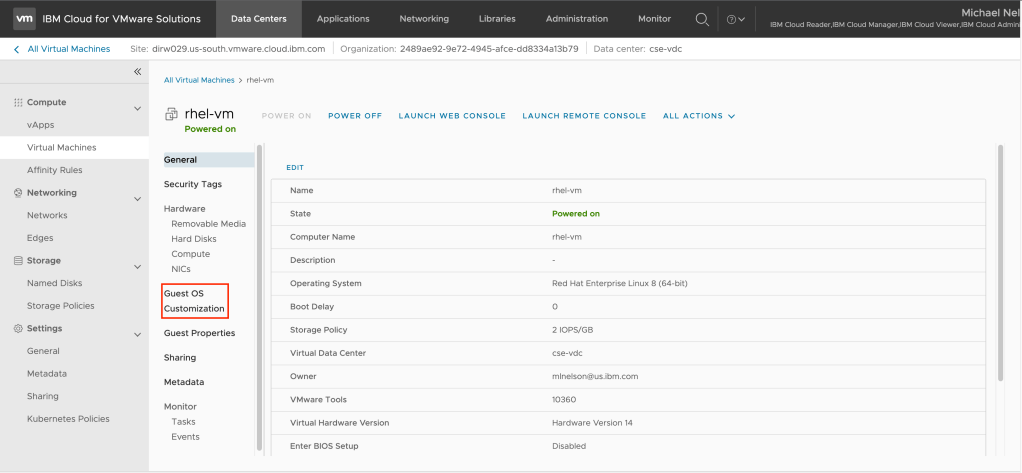Expand the ALL ACTIONS dropdown
The height and width of the screenshot is (473, 1022).
point(698,116)
